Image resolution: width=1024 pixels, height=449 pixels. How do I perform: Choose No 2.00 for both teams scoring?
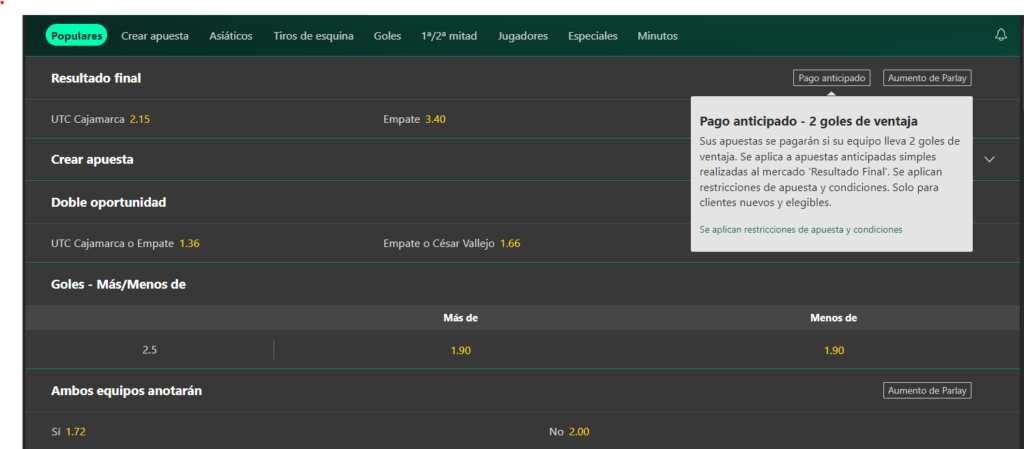569,431
